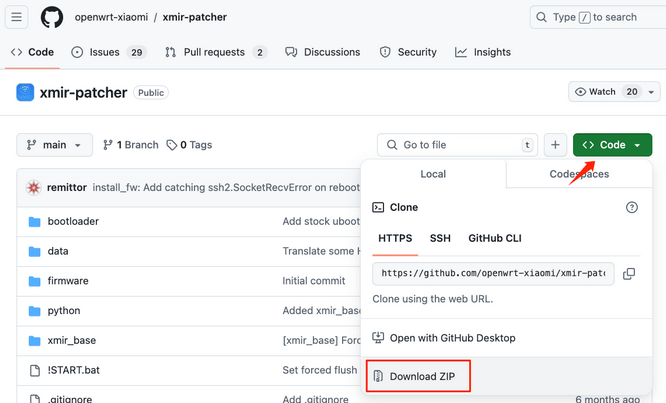Click the 0 Tags link

tap(189, 145)
